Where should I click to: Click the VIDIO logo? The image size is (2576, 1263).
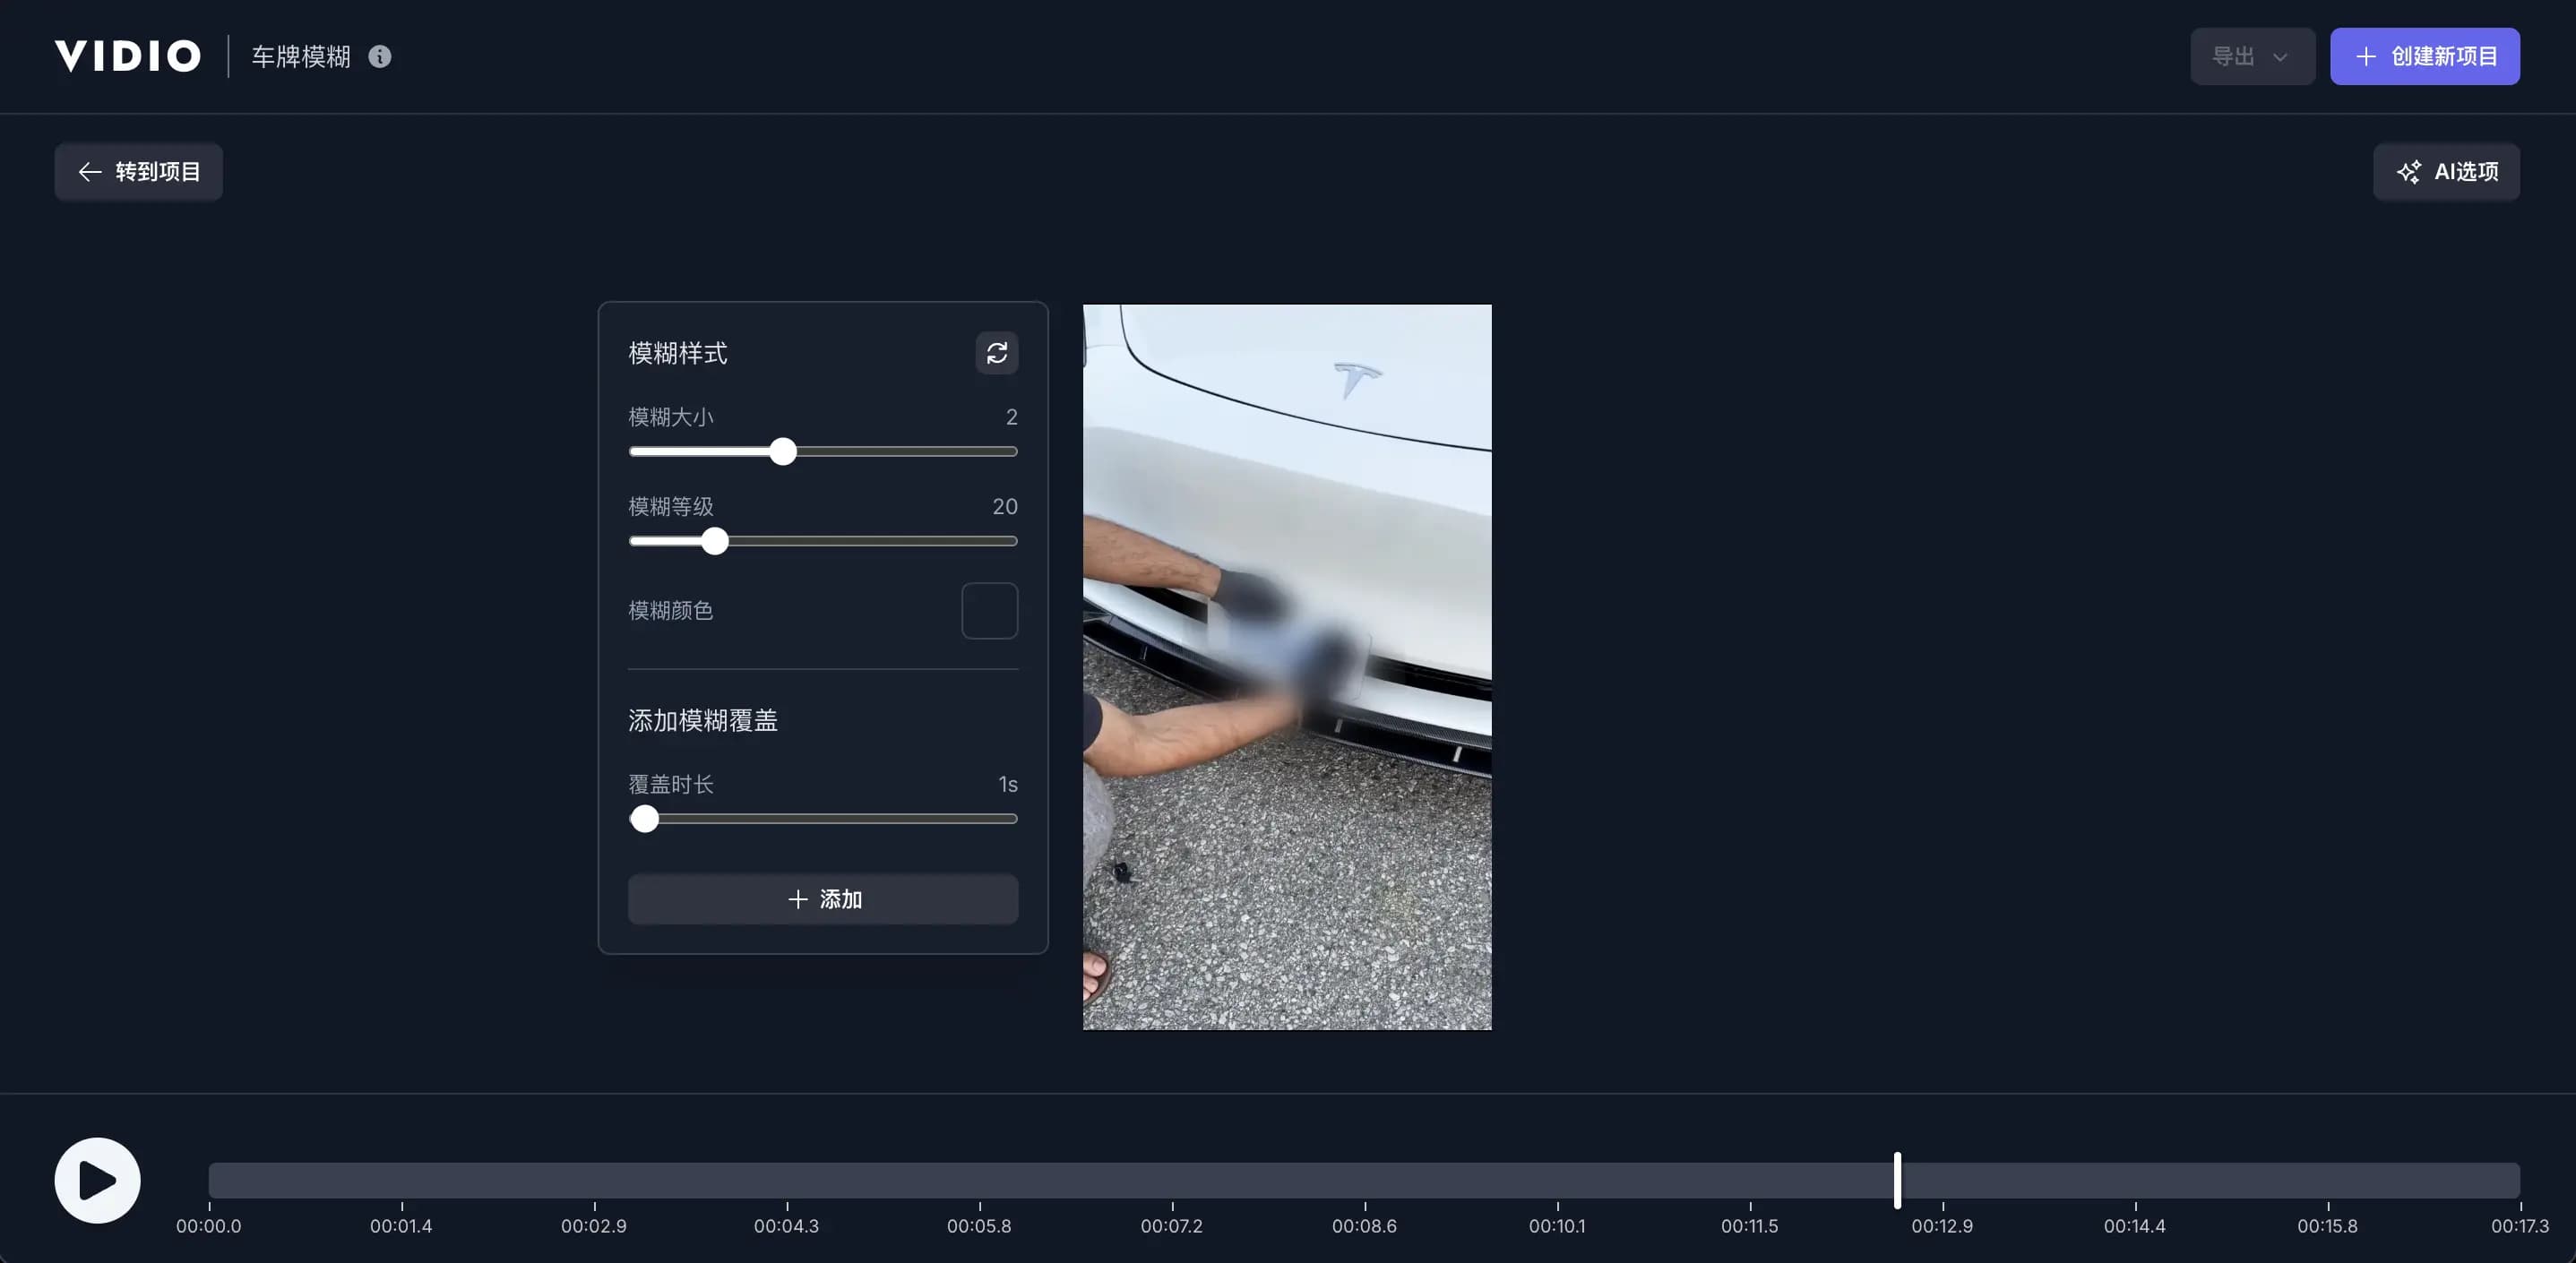pyautogui.click(x=126, y=56)
